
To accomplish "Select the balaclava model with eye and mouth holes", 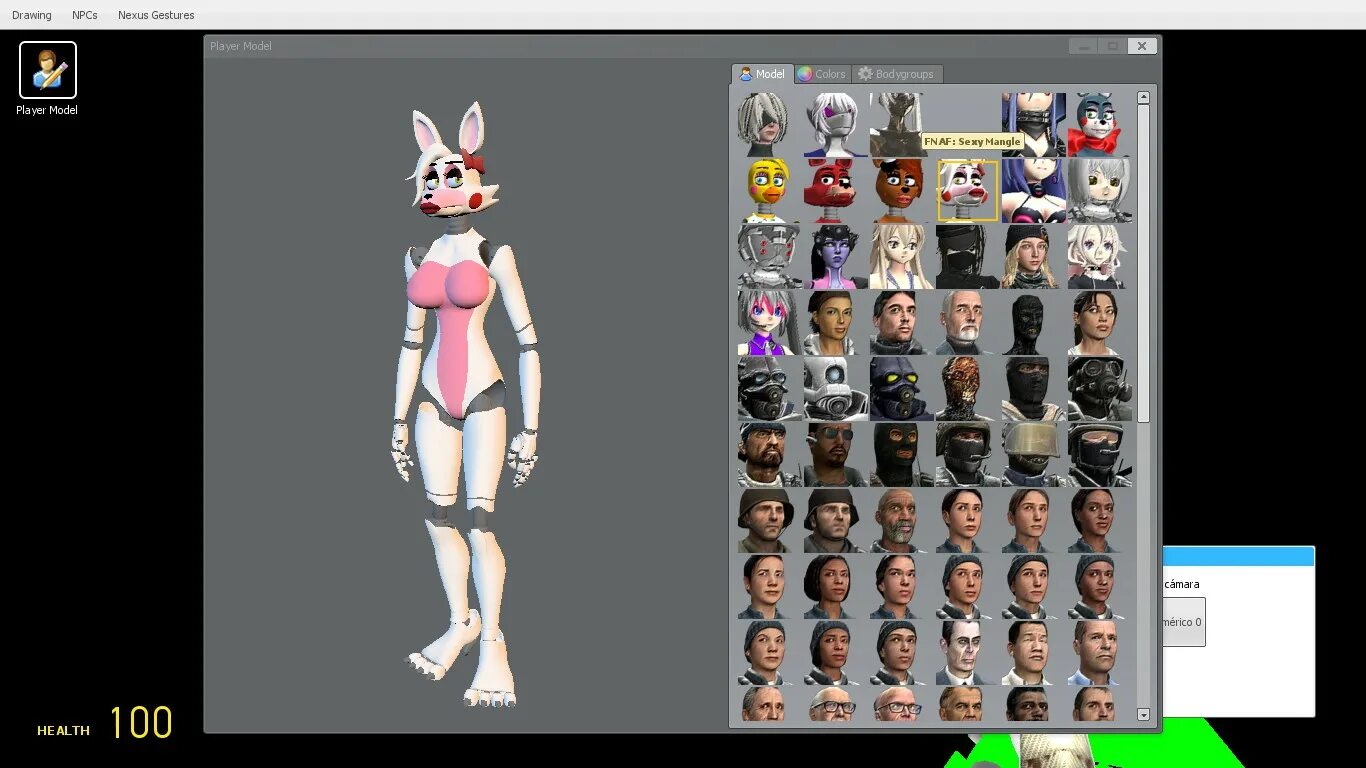I will (901, 454).
